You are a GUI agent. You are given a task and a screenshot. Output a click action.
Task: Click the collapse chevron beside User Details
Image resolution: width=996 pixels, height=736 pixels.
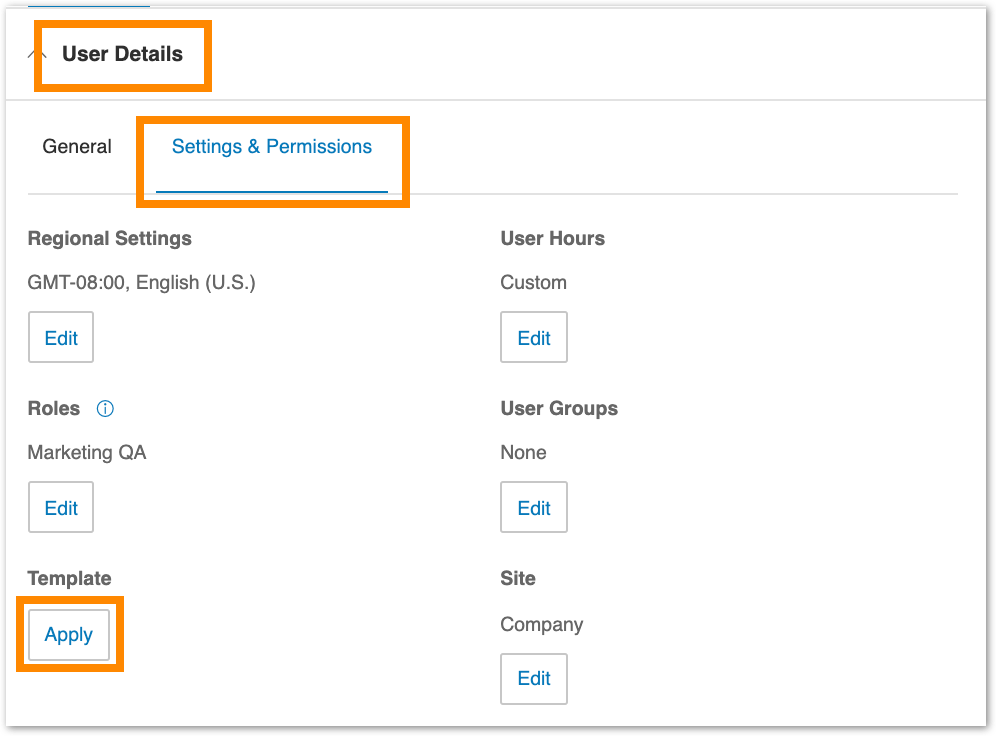pos(36,54)
